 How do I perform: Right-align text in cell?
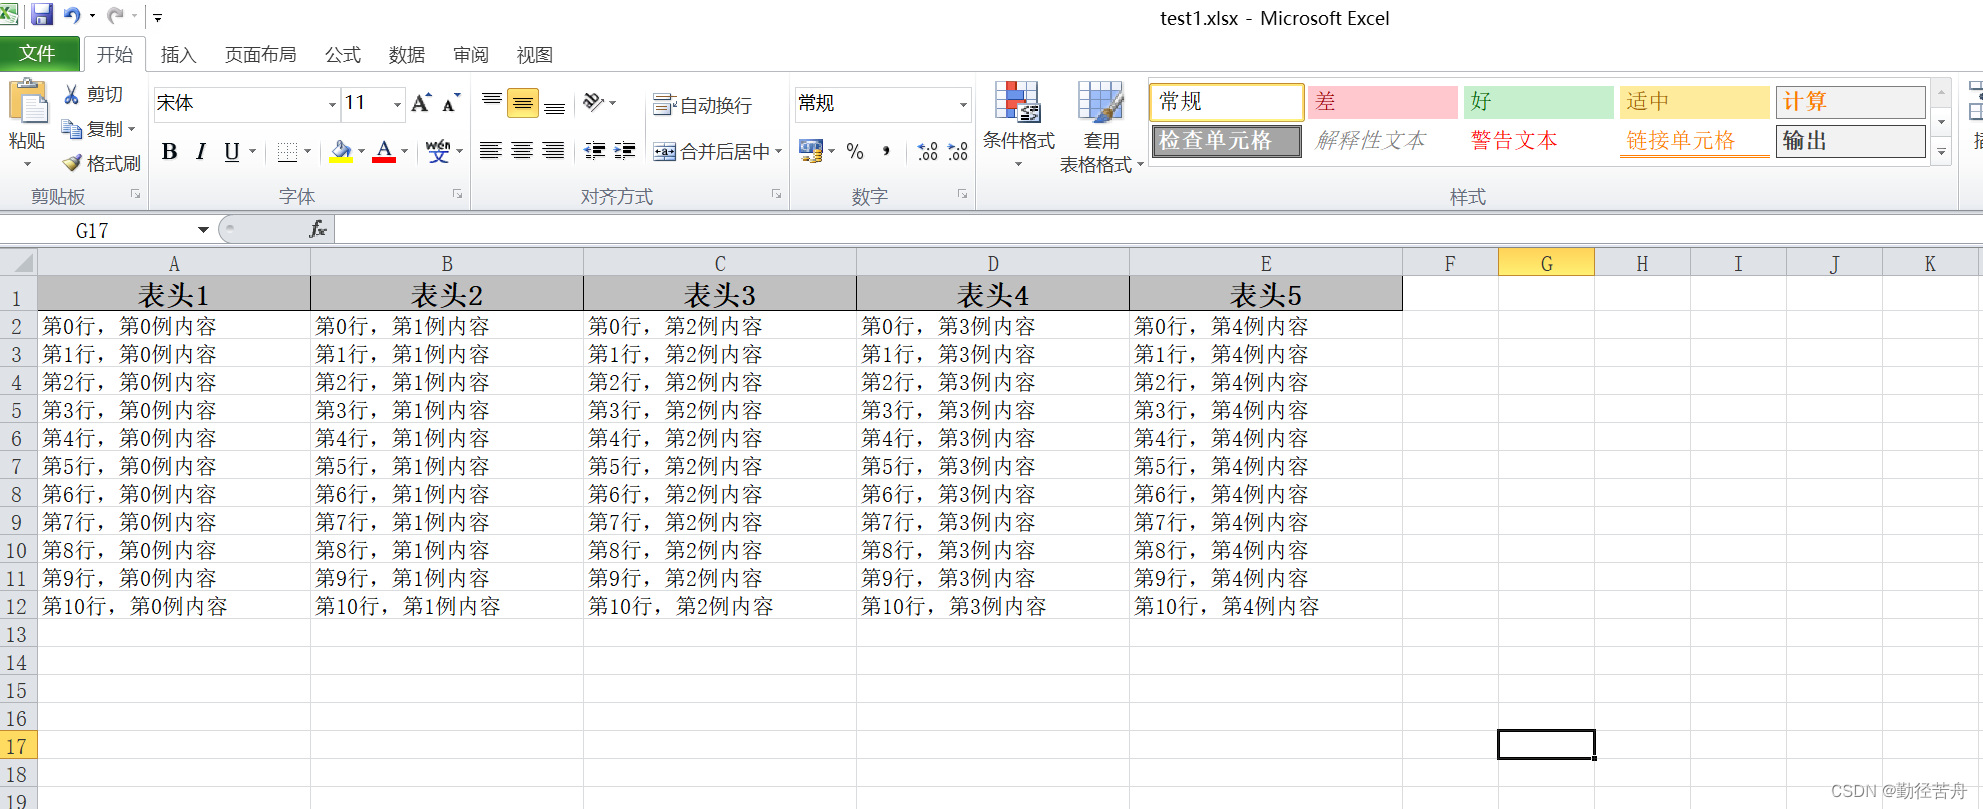(553, 151)
